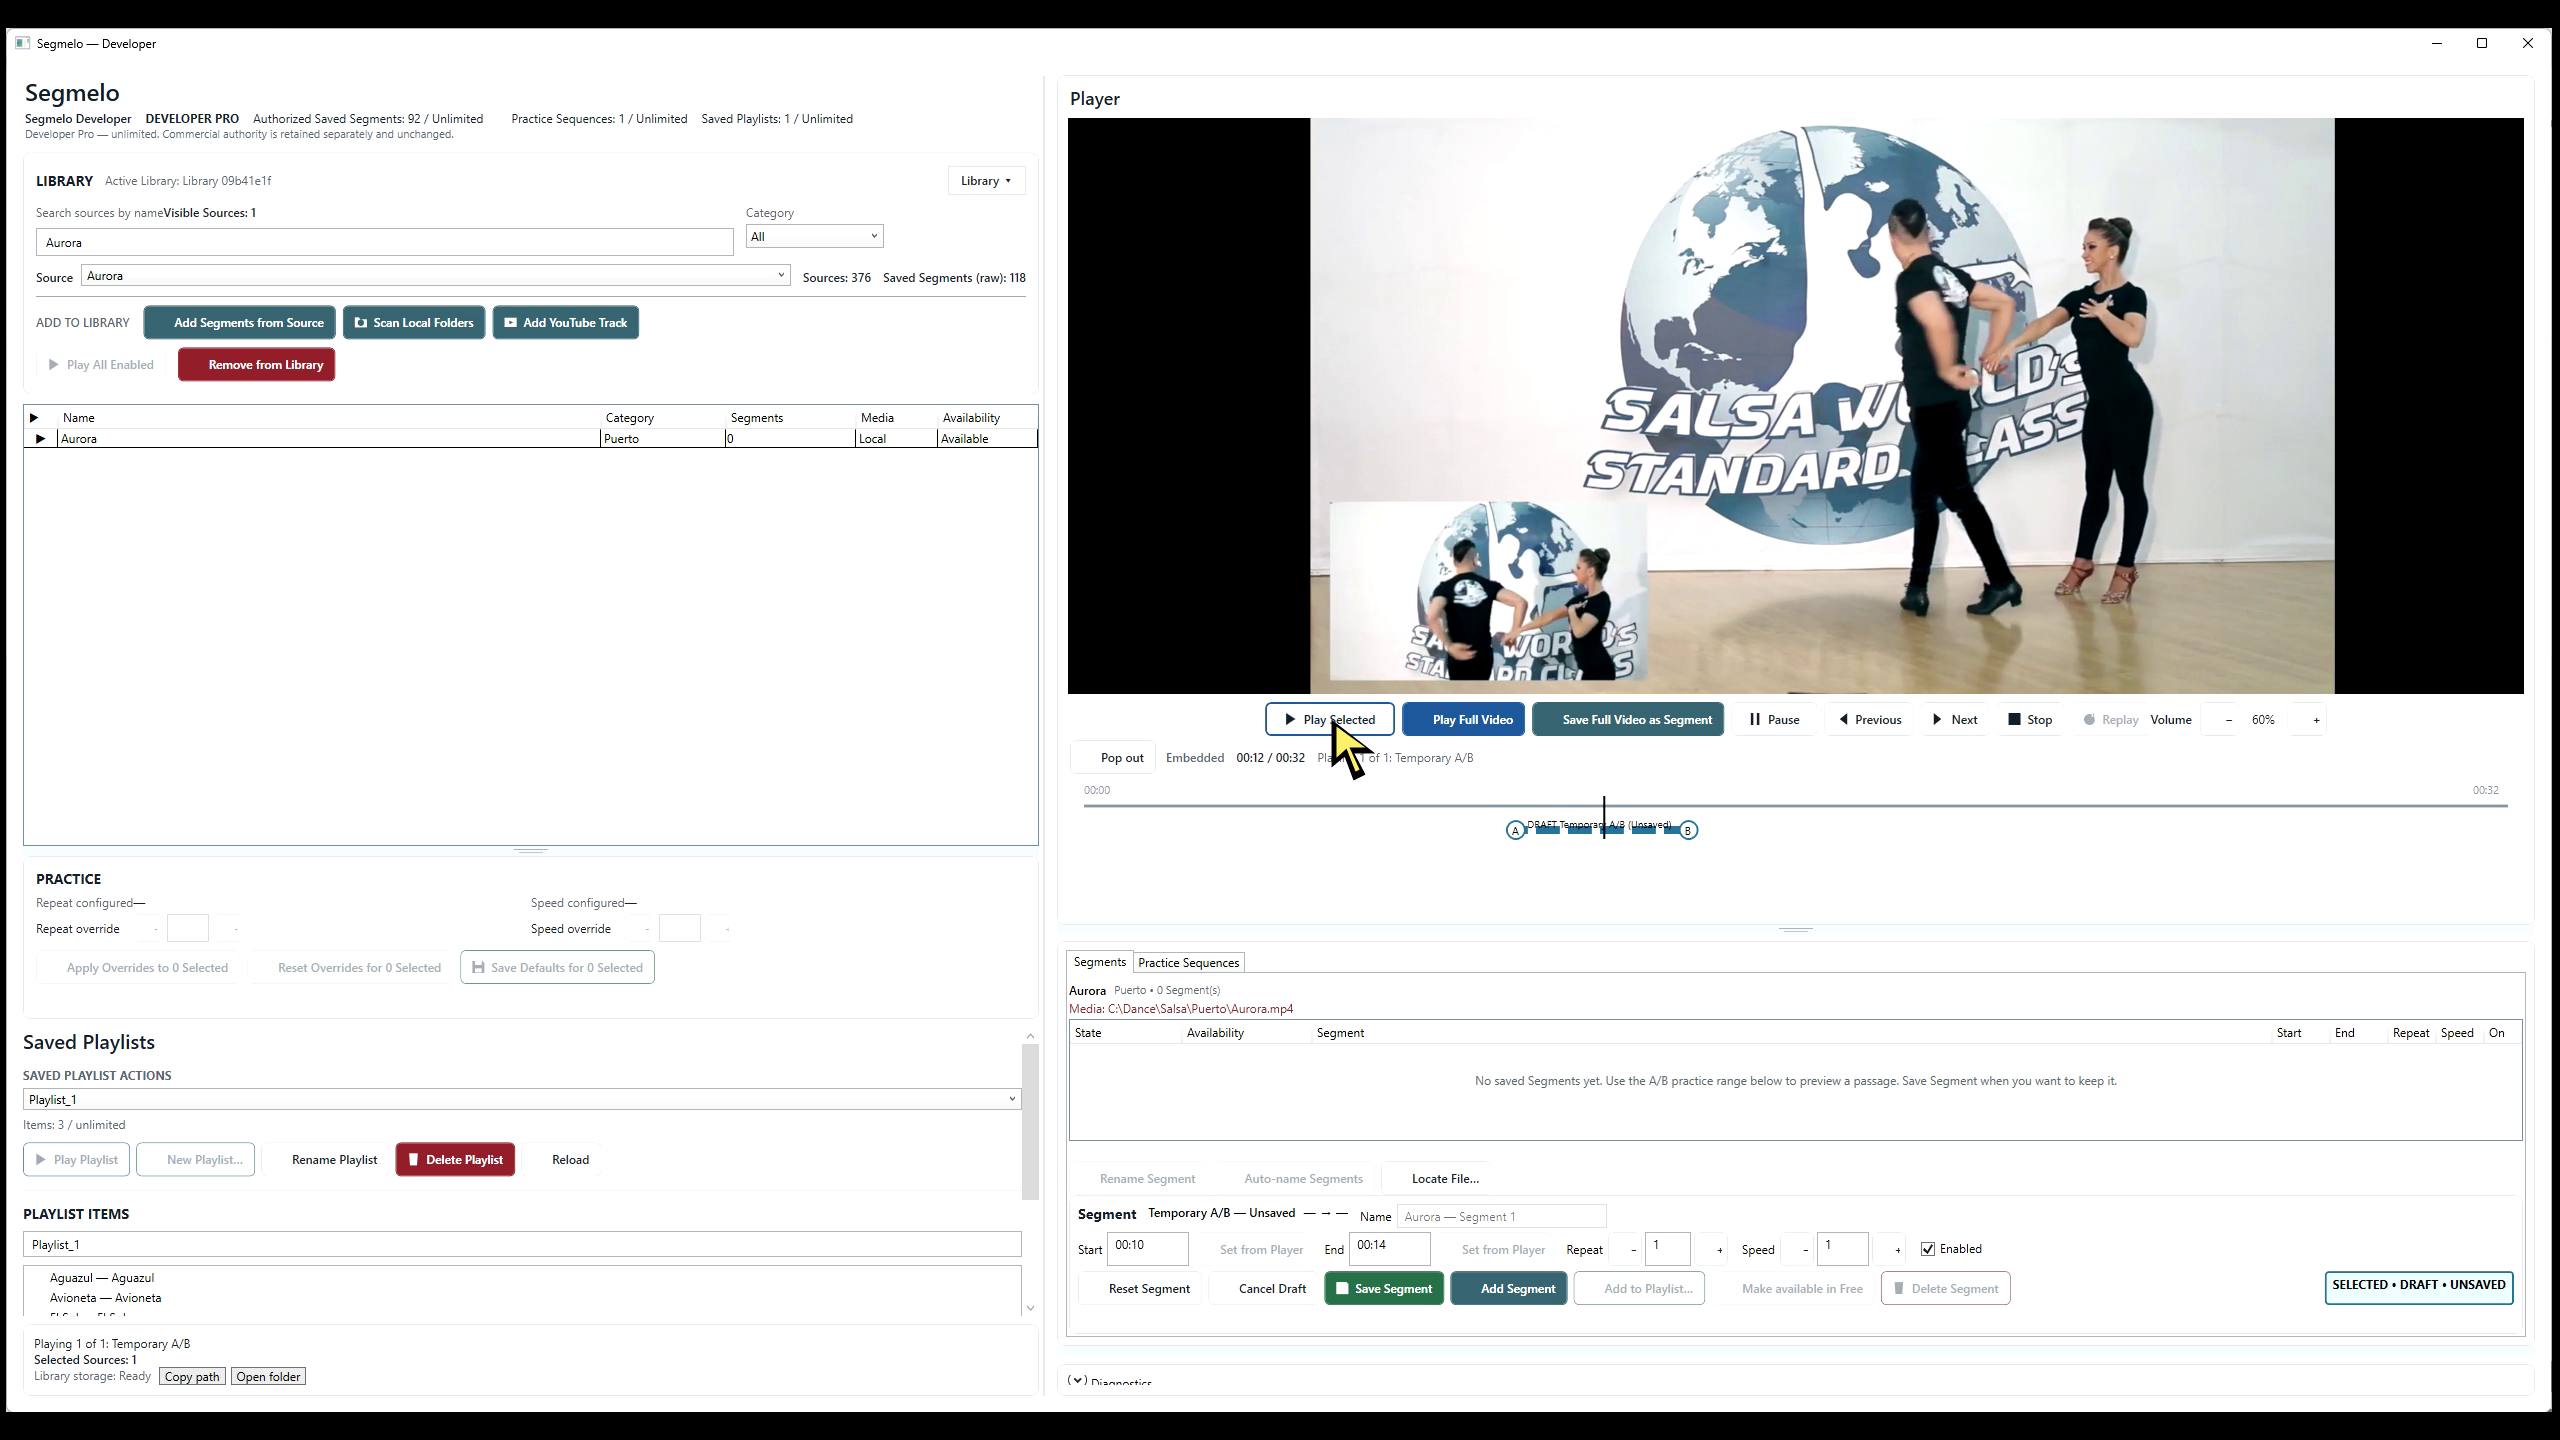Click Scan Local Folders

[414, 322]
